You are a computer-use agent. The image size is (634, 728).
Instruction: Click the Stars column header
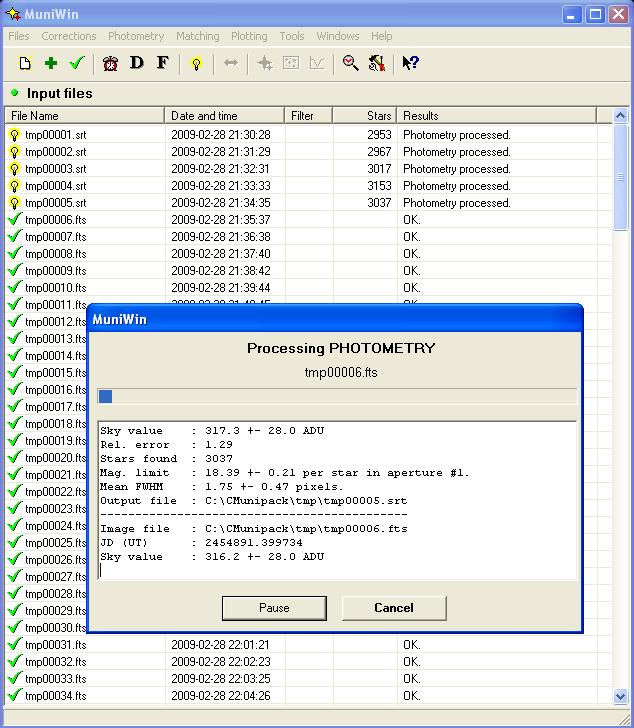pos(365,116)
